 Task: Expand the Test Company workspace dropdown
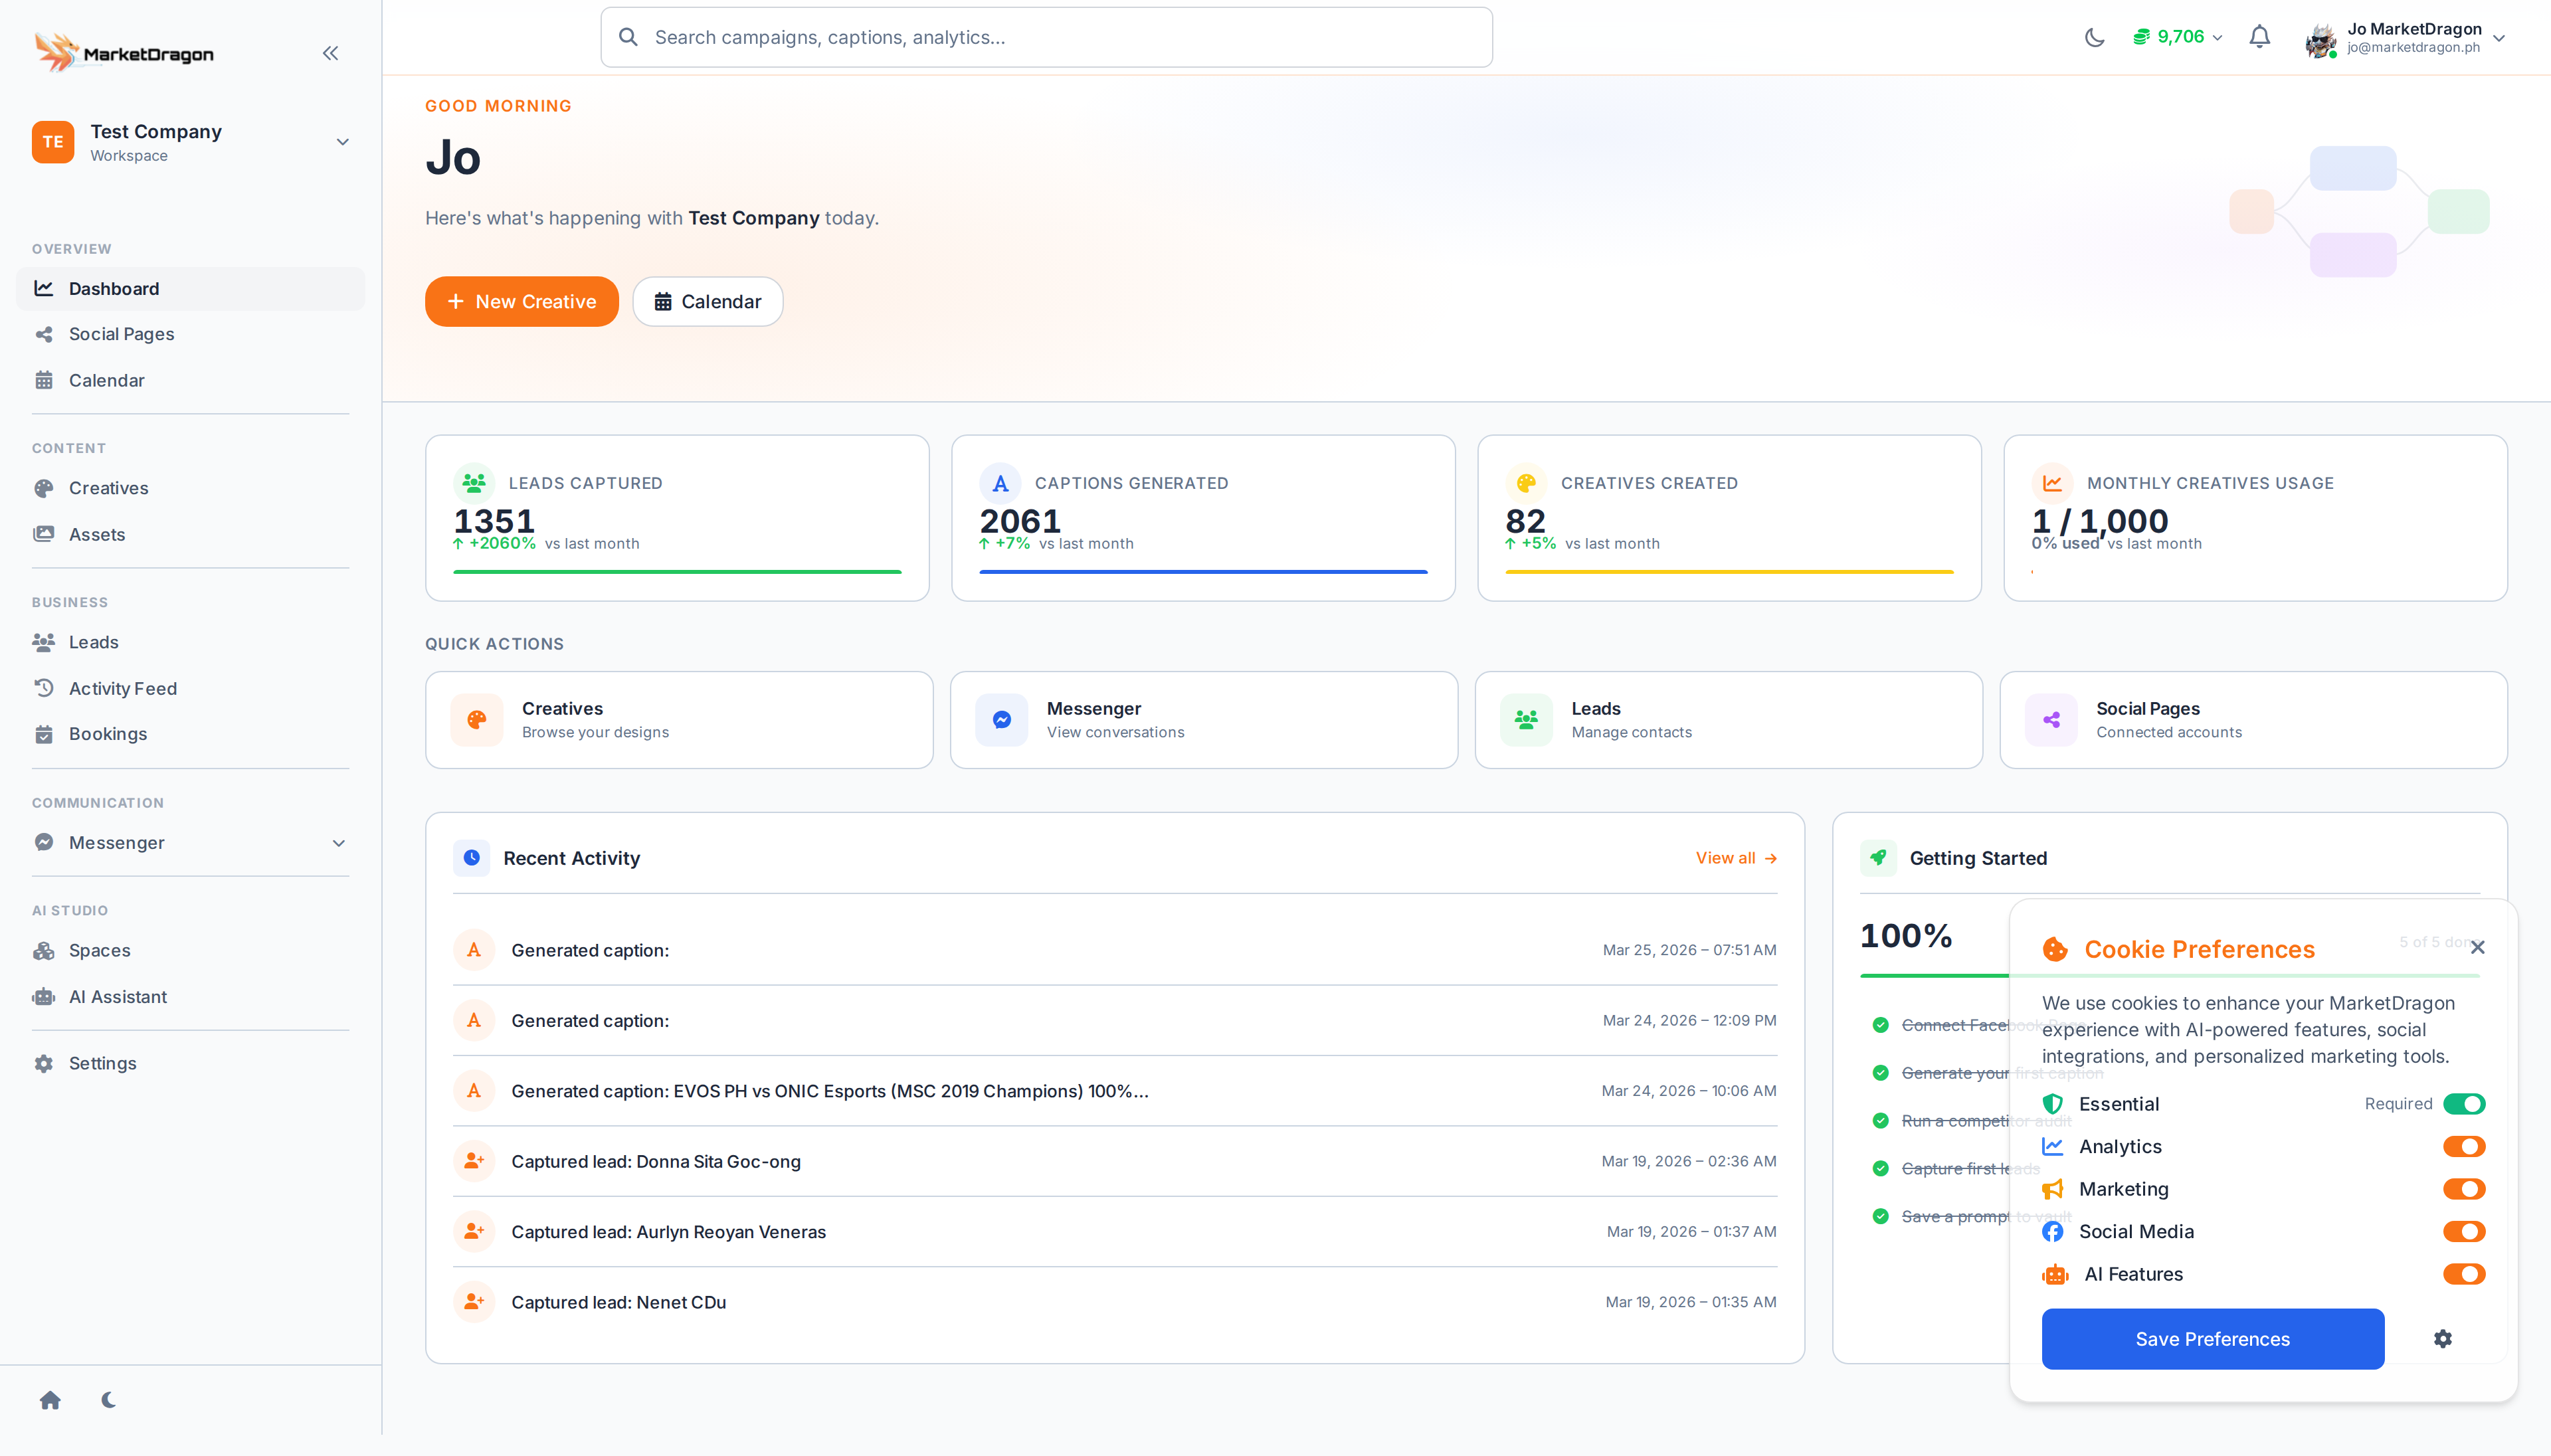coord(342,142)
